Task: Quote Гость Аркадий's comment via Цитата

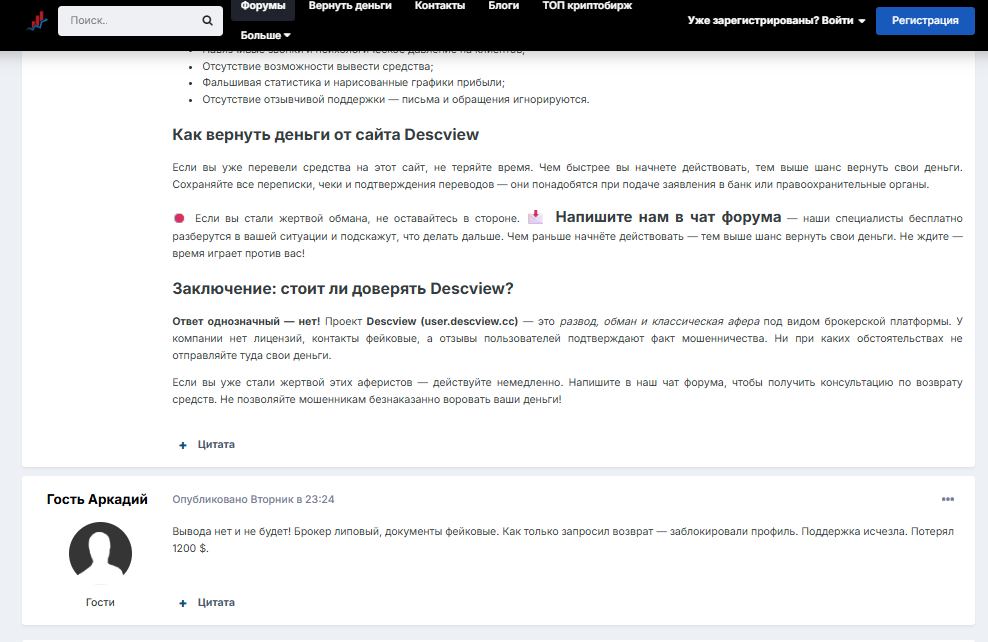Action: pyautogui.click(x=207, y=602)
